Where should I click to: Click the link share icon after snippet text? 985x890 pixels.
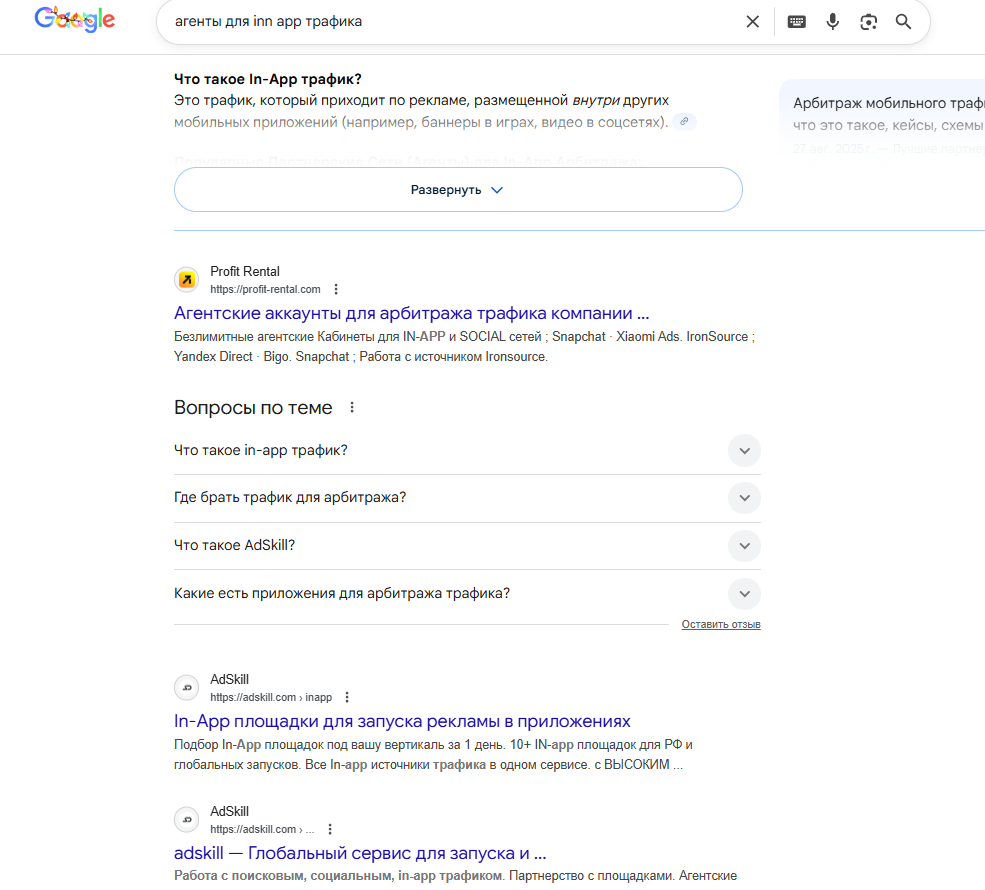pyautogui.click(x=684, y=121)
